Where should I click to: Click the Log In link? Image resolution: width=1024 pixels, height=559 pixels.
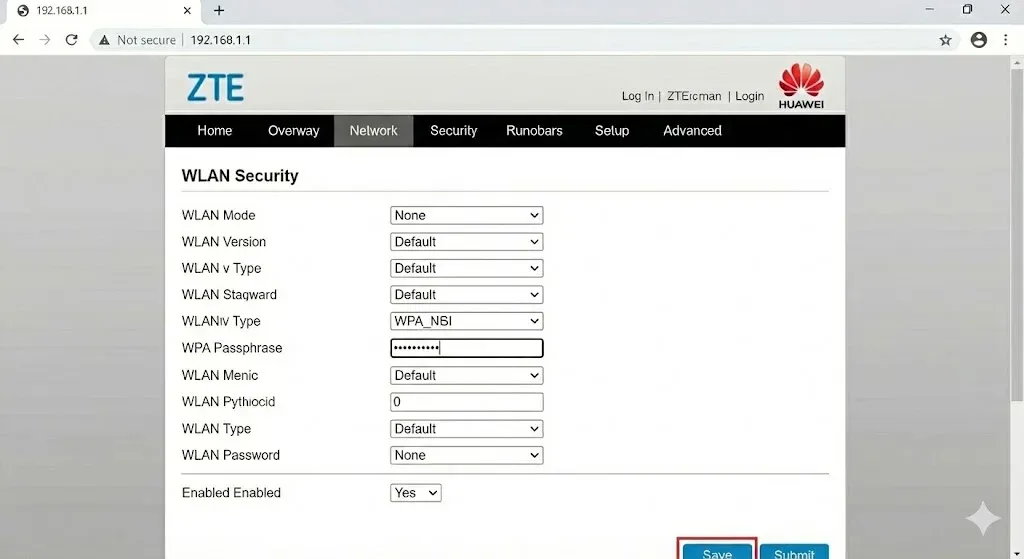click(637, 96)
